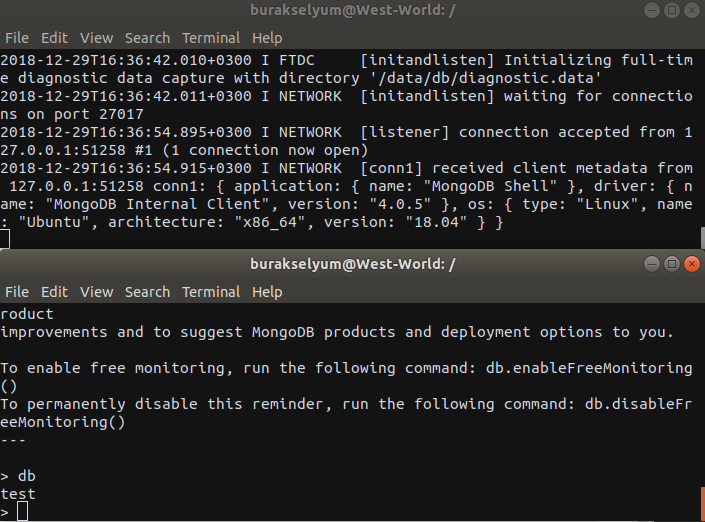Open File menu in bottom terminal
Viewport: 705px width, 522px height.
point(17,292)
